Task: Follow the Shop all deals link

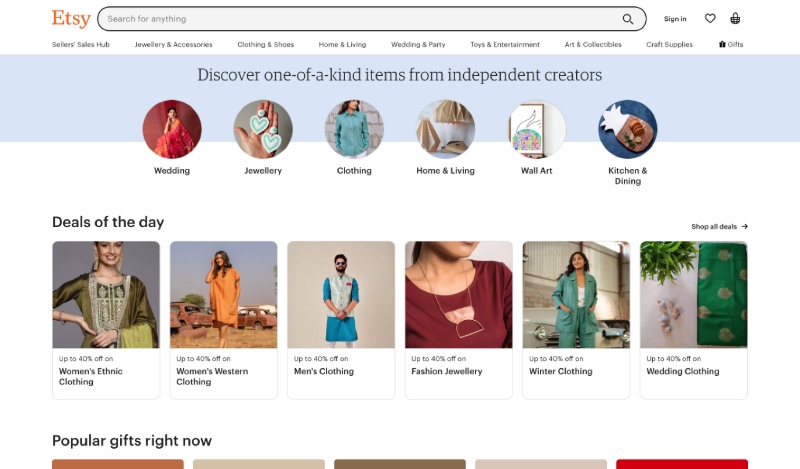Action: [719, 227]
